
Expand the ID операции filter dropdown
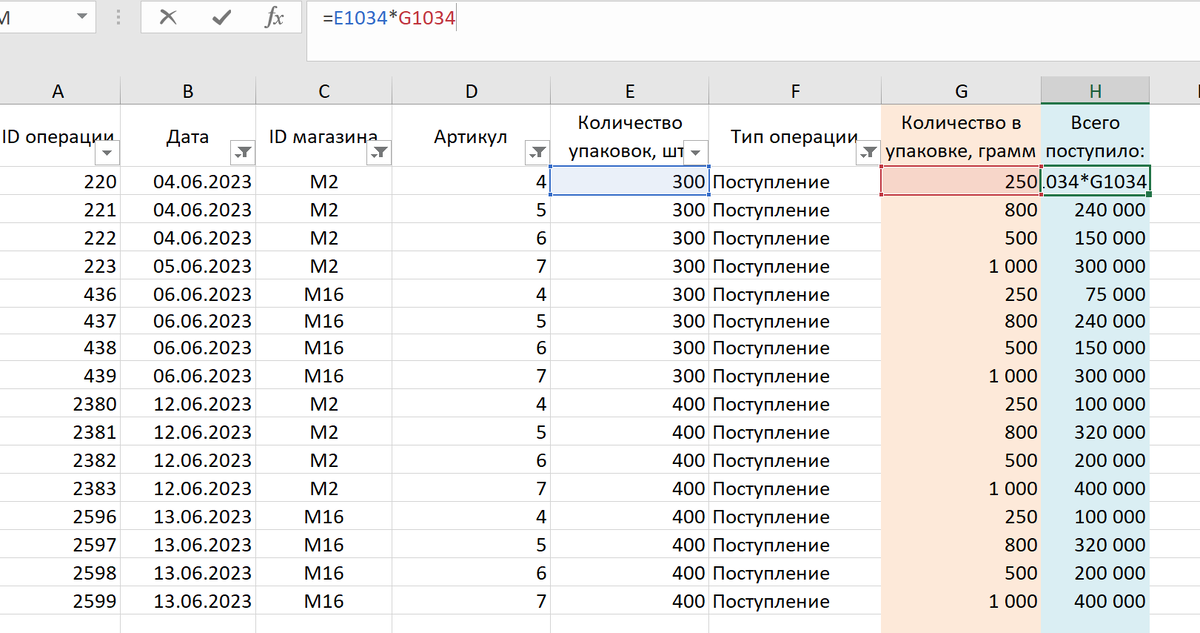[x=107, y=152]
